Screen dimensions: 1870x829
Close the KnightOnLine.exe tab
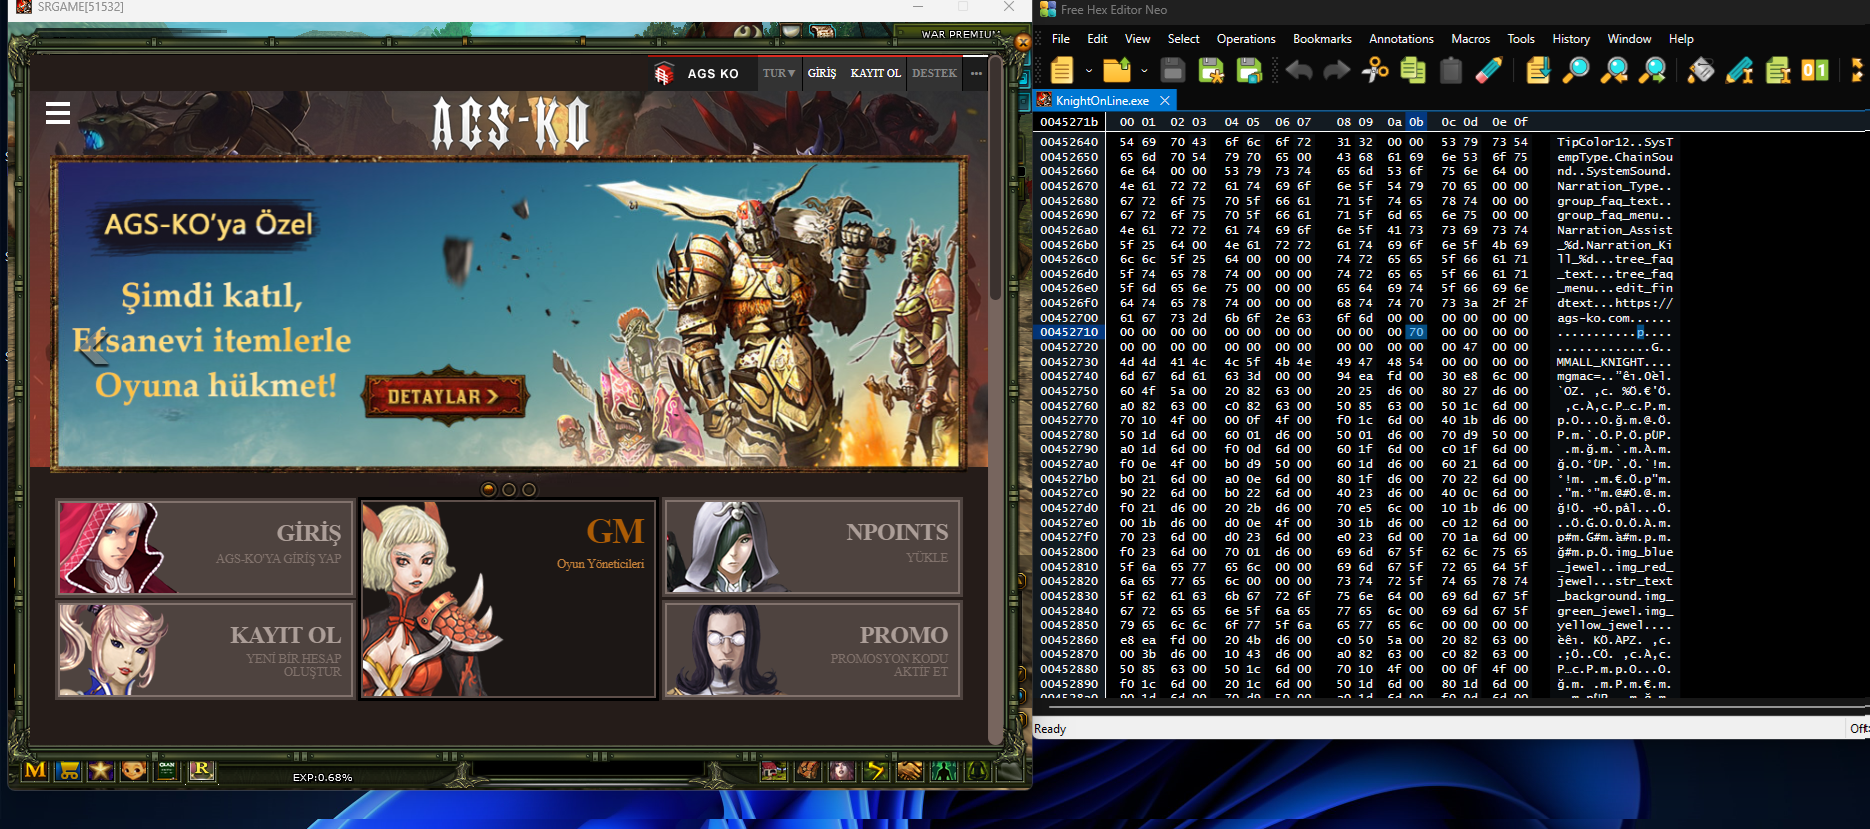(1165, 101)
